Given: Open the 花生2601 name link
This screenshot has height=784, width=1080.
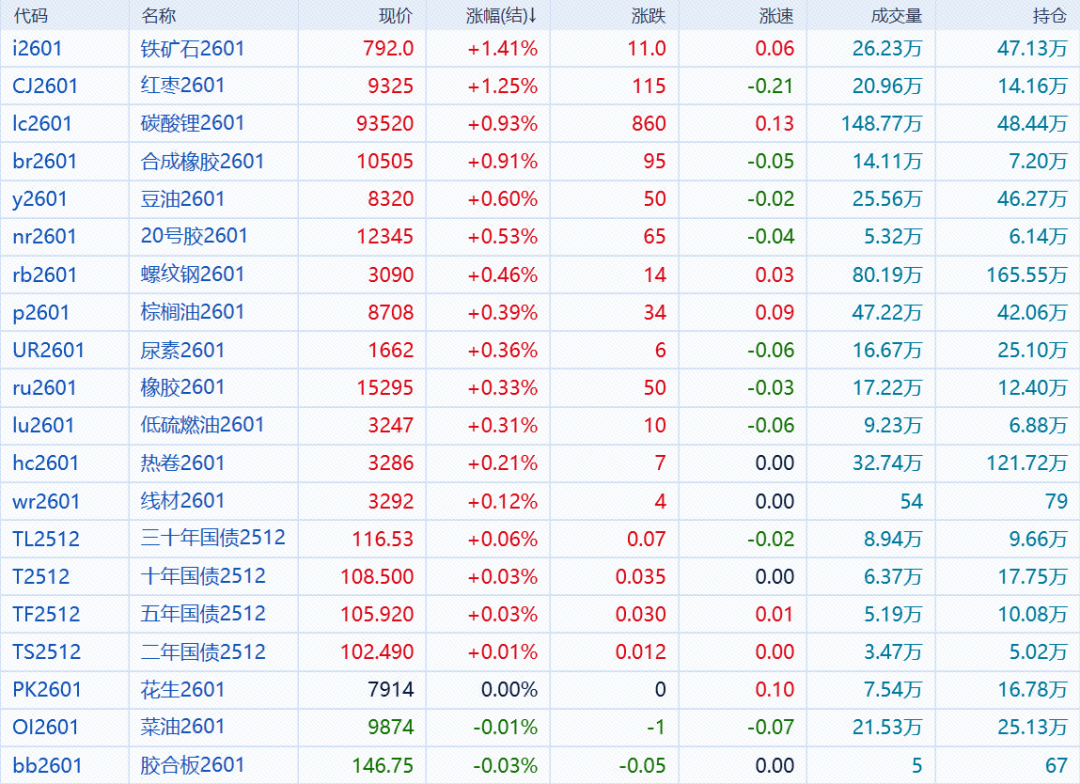Looking at the screenshot, I should pos(183,689).
